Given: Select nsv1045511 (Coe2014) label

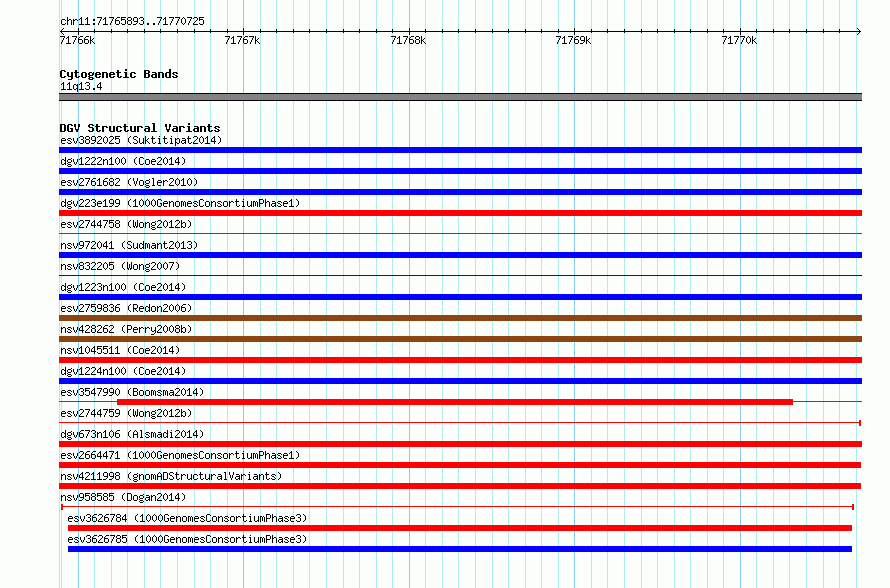Looking at the screenshot, I should 120,350.
